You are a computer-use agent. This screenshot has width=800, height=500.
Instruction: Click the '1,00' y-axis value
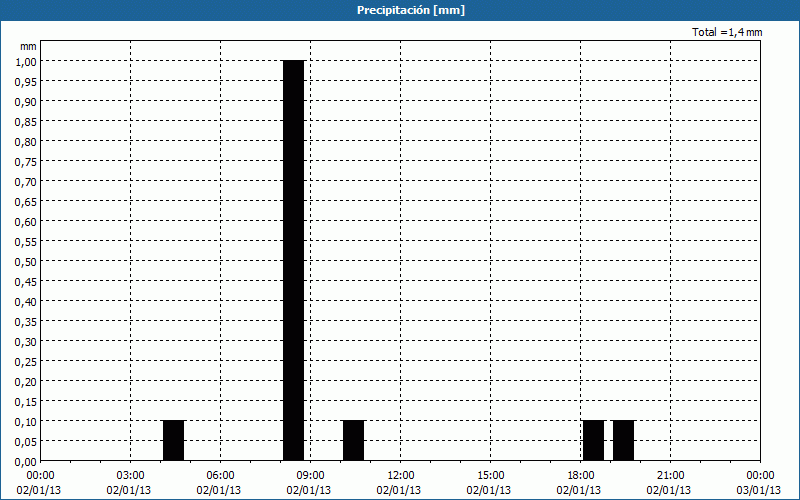tap(26, 61)
